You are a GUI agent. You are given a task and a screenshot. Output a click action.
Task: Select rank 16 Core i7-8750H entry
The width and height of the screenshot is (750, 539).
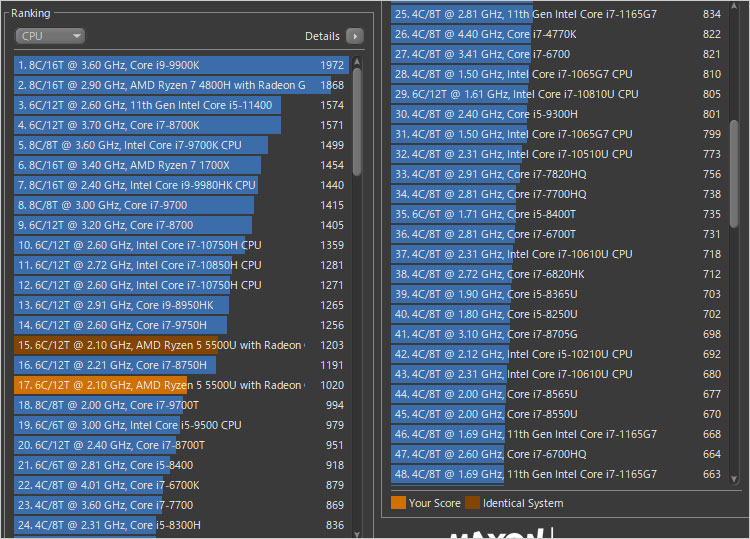click(x=182, y=365)
